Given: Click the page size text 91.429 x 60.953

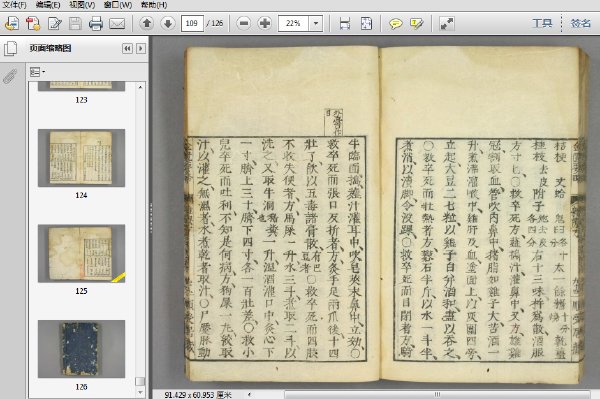Looking at the screenshot, I should click(198, 395).
